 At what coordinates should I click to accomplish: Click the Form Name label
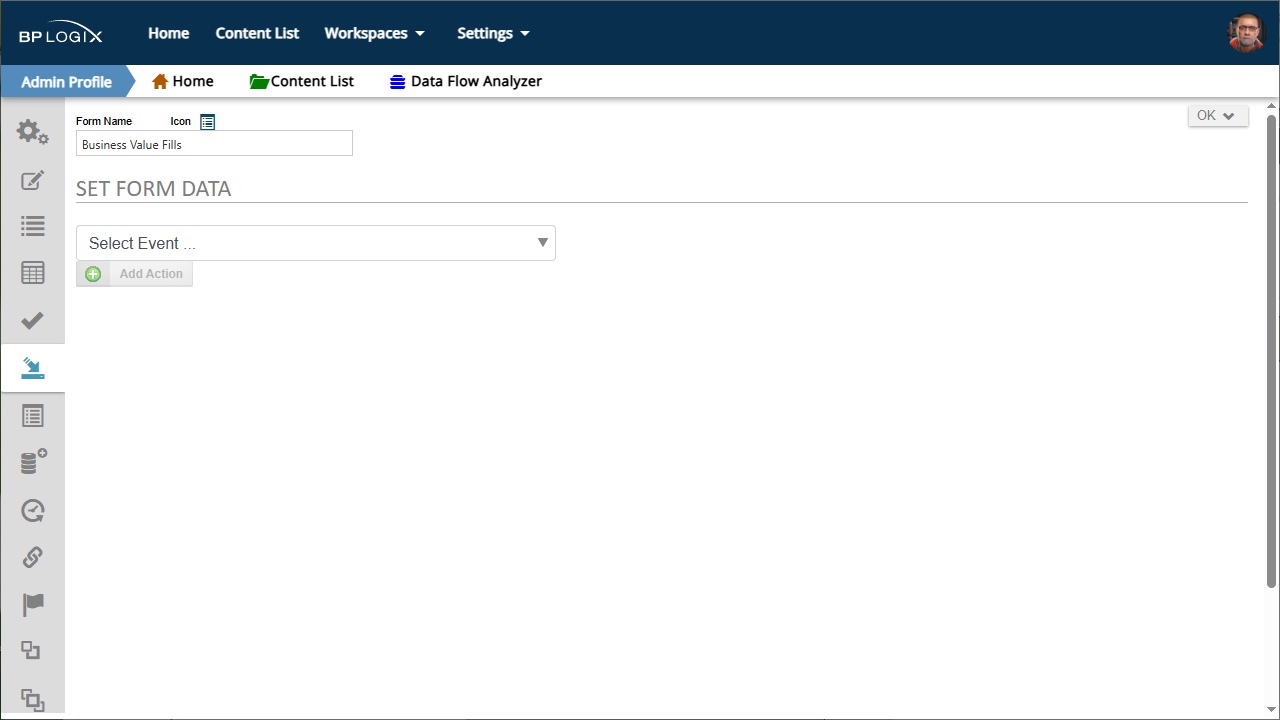click(104, 121)
